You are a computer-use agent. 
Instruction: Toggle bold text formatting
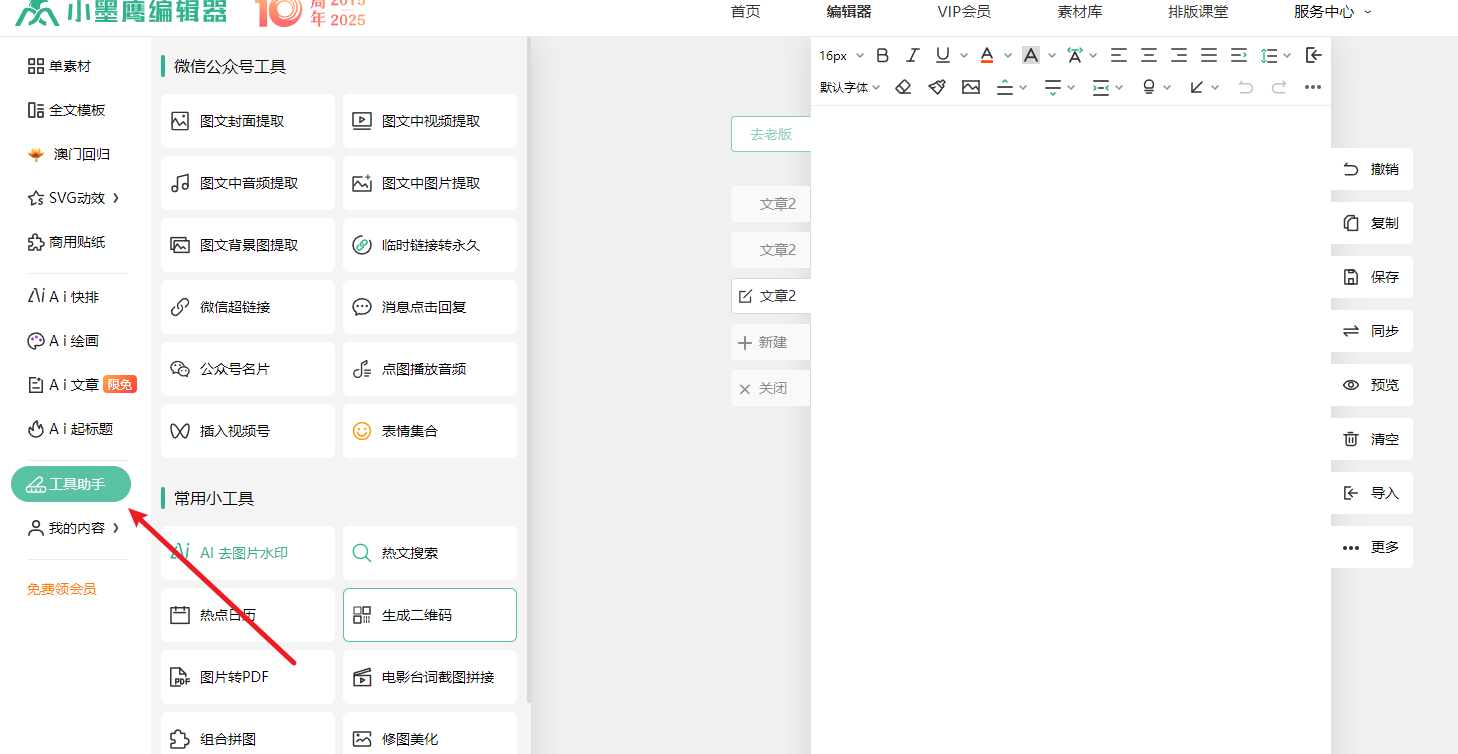pyautogui.click(x=882, y=55)
